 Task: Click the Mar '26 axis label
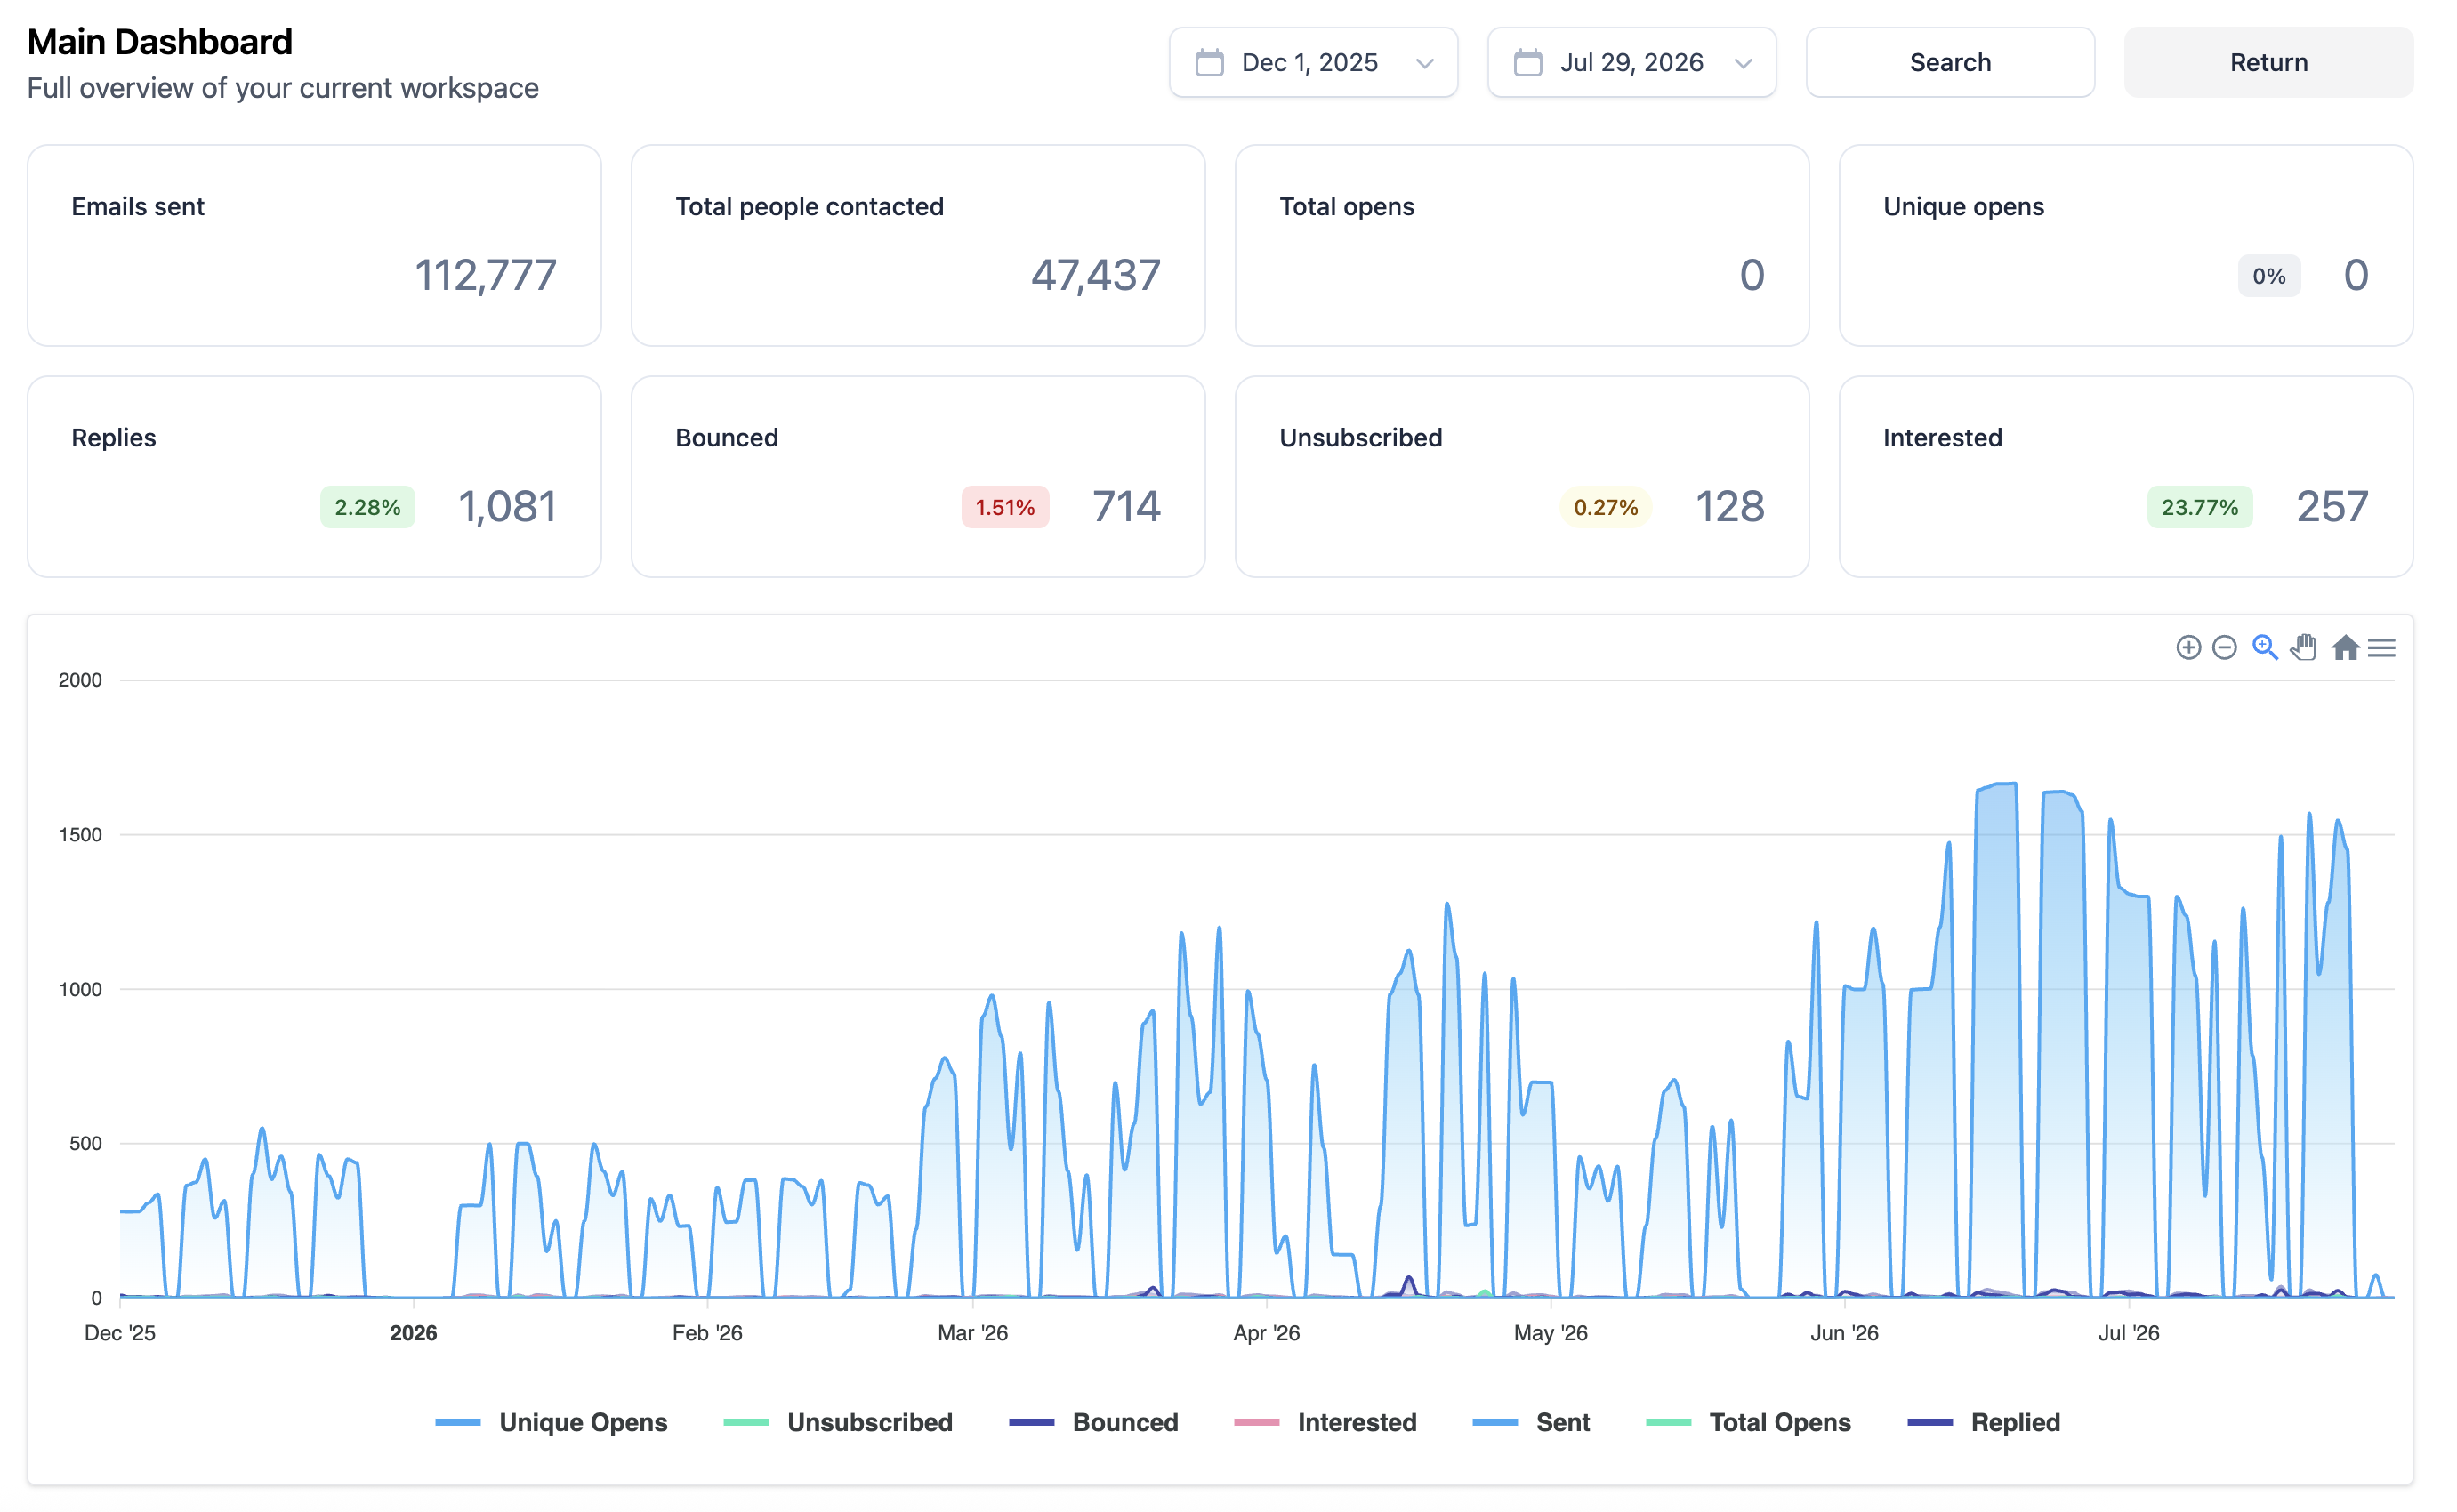972,1333
